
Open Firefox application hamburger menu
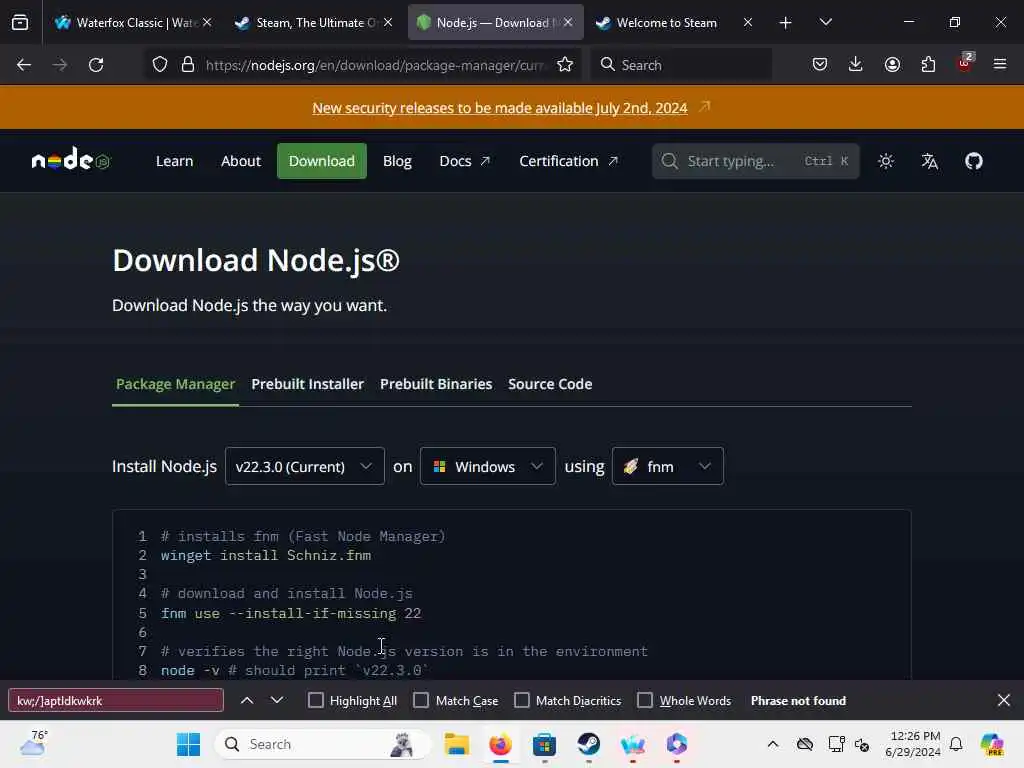click(1000, 65)
